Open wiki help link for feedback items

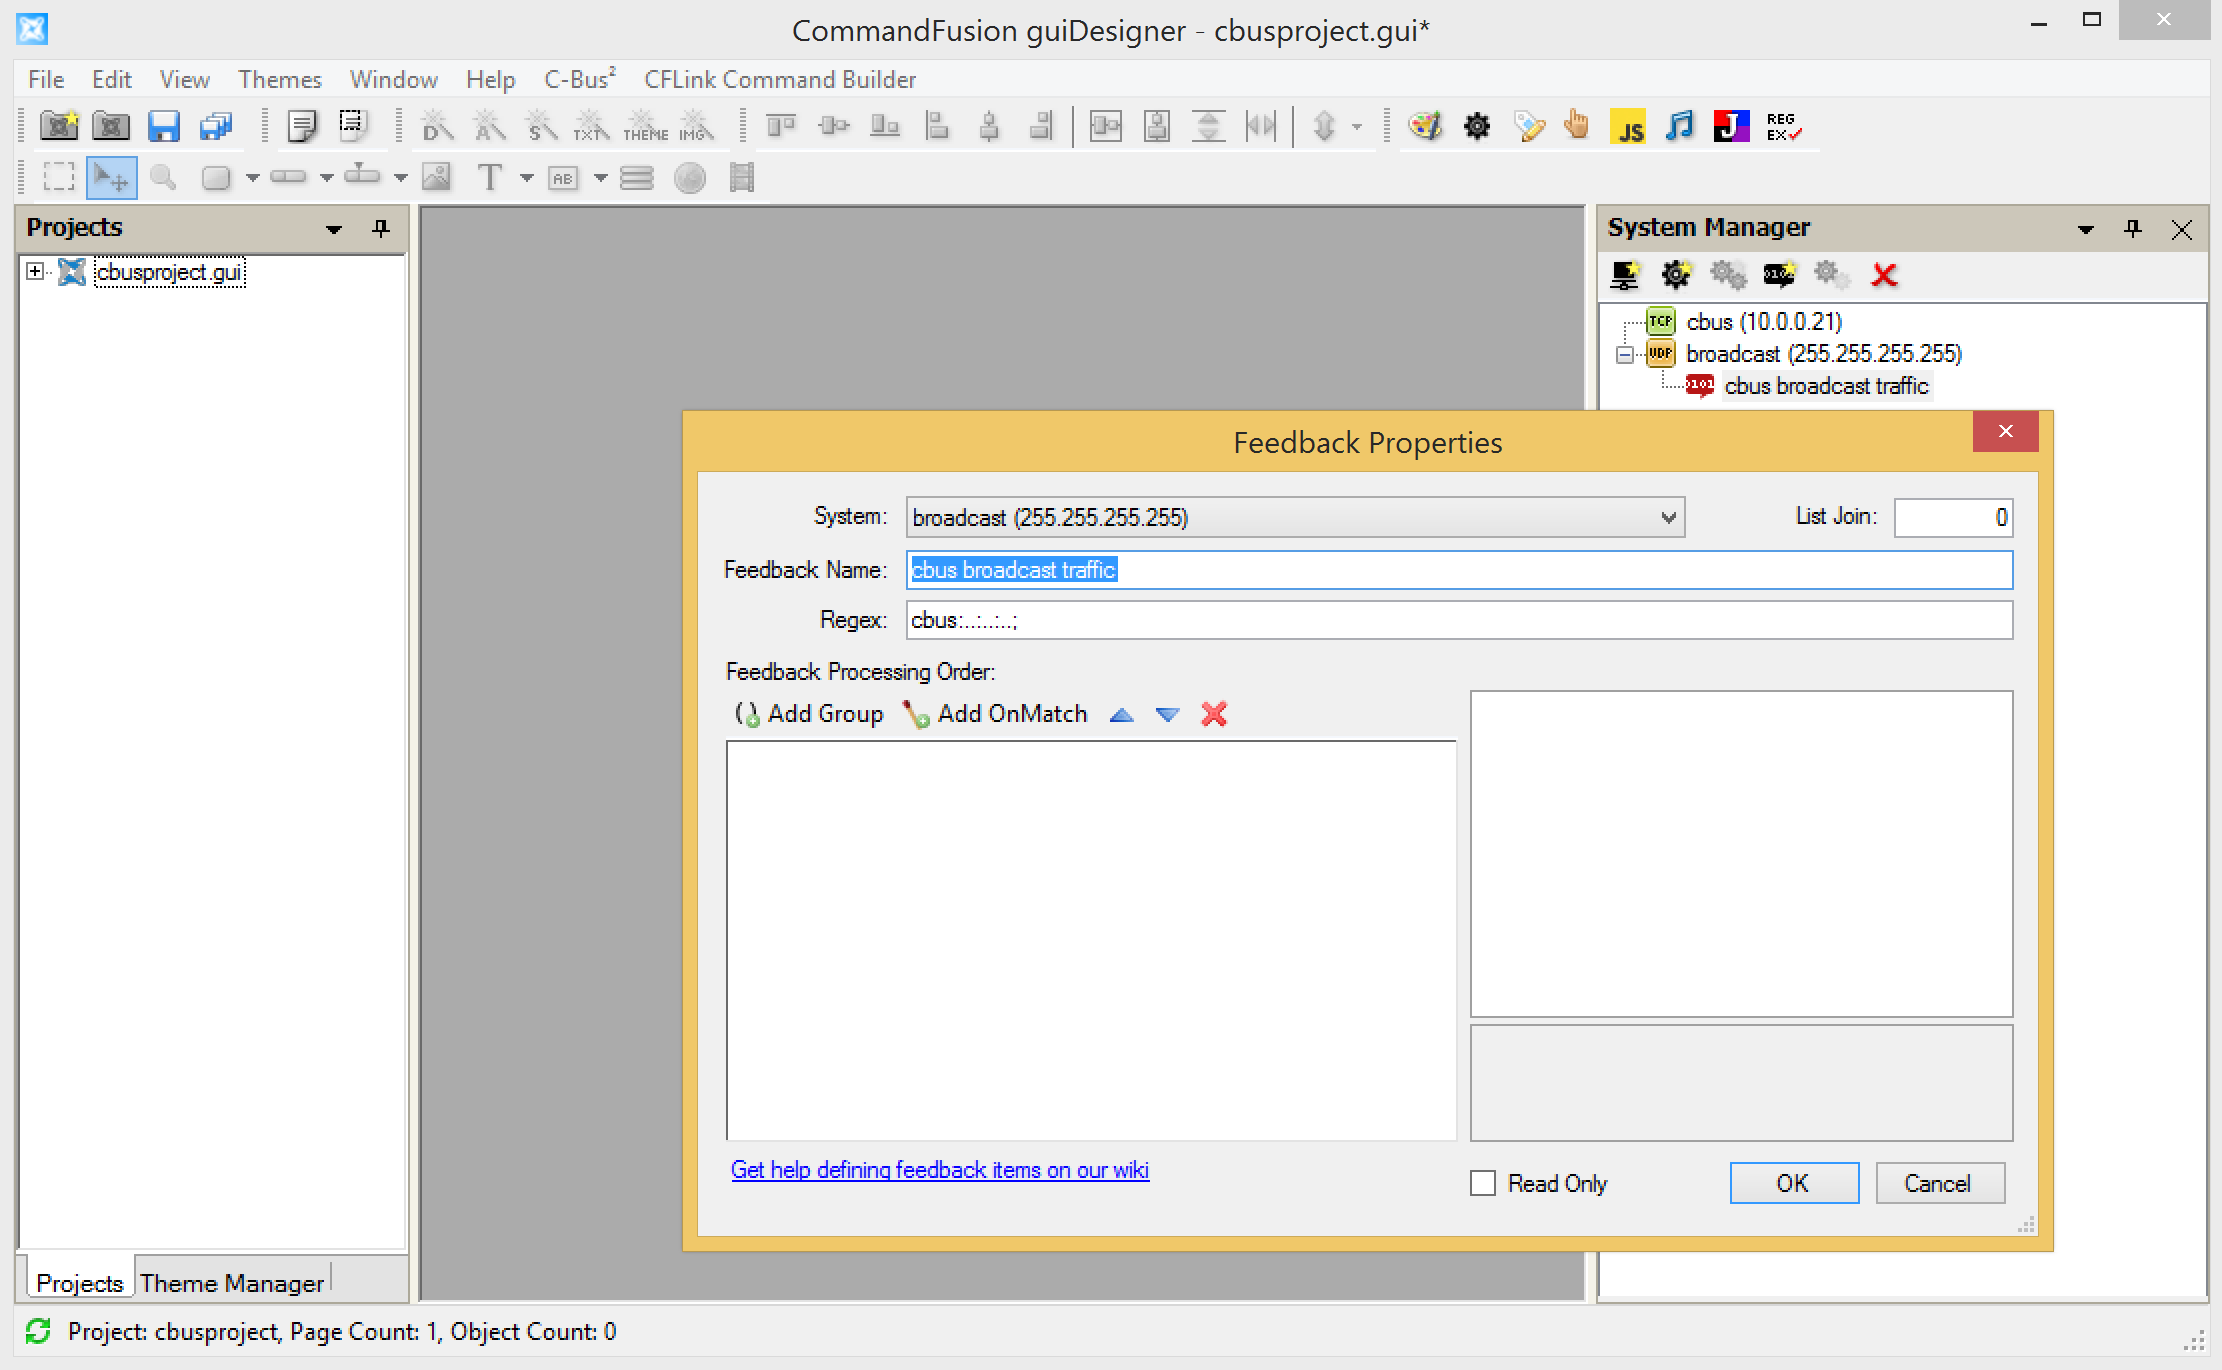(x=939, y=1170)
